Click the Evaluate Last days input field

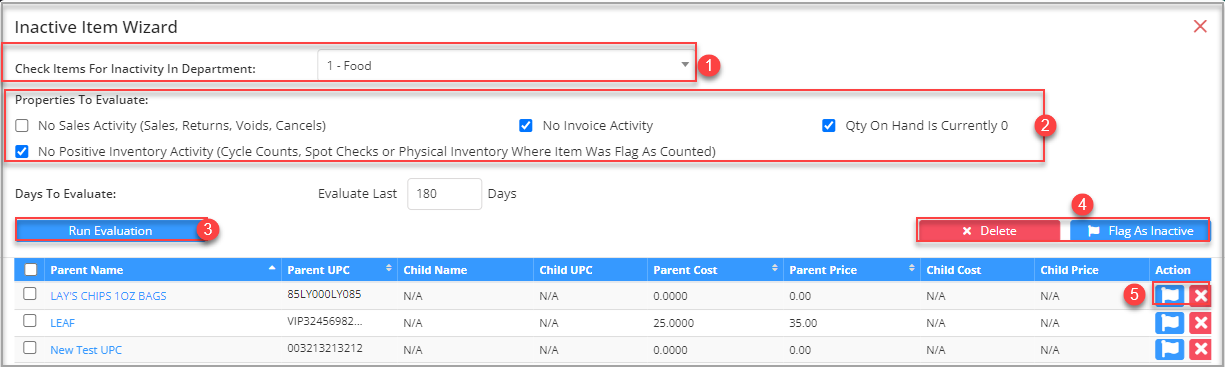coord(445,193)
